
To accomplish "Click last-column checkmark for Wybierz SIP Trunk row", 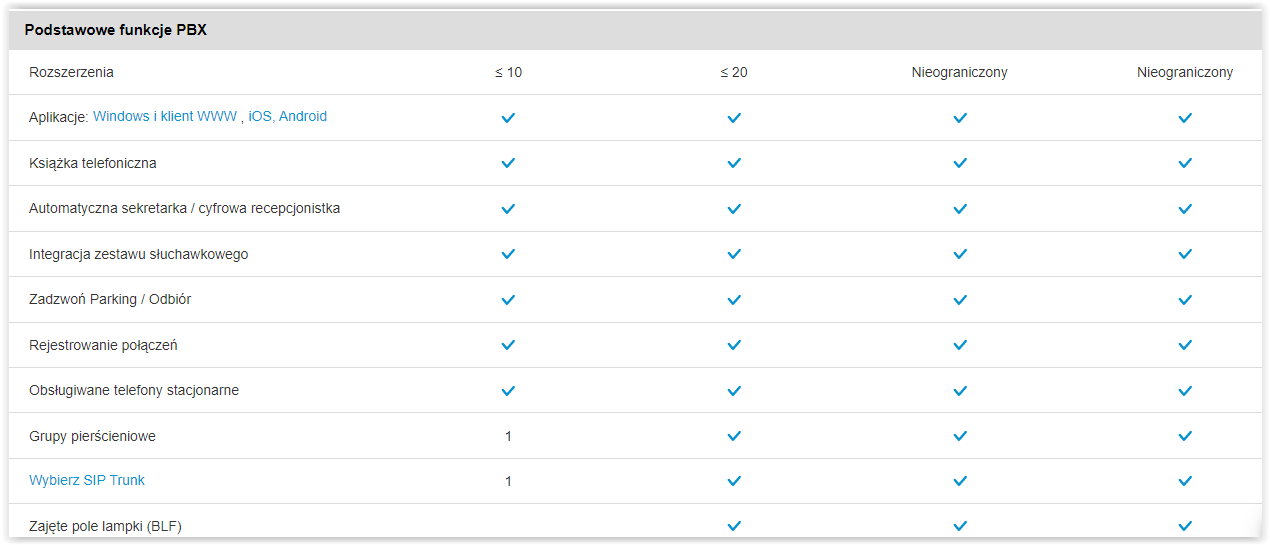I will coord(1185,481).
